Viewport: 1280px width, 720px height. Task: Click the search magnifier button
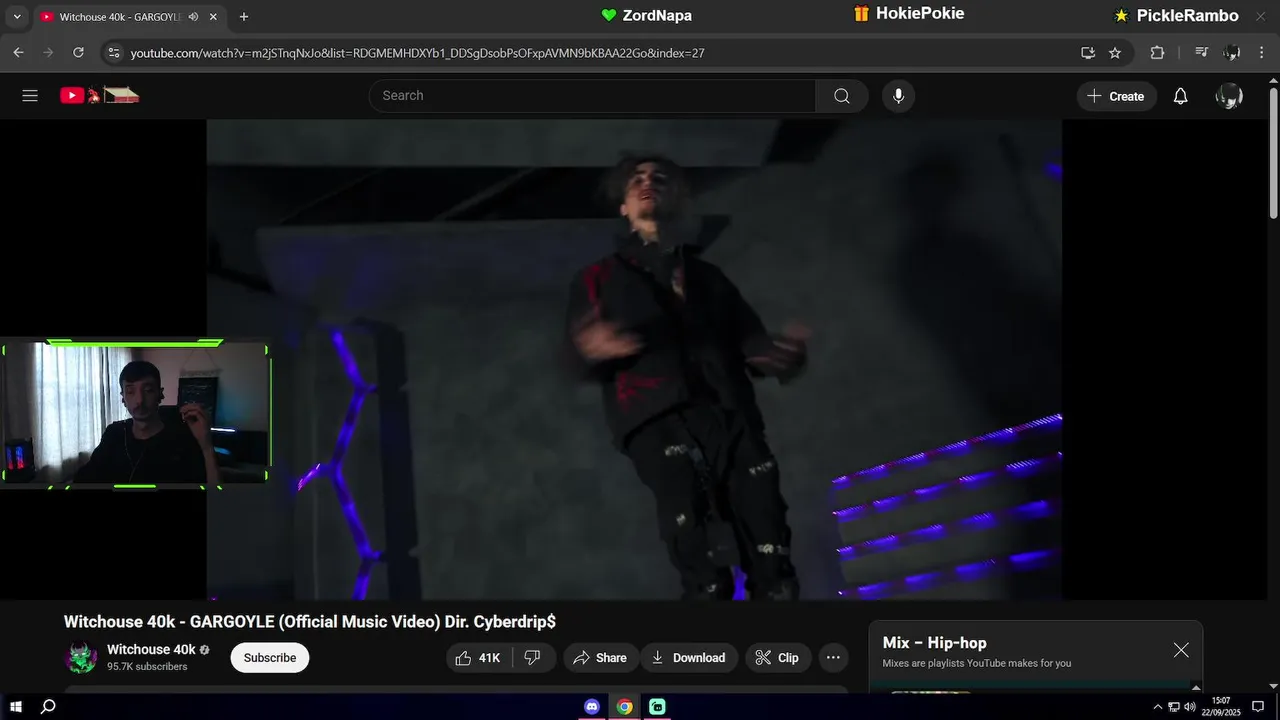[x=842, y=96]
